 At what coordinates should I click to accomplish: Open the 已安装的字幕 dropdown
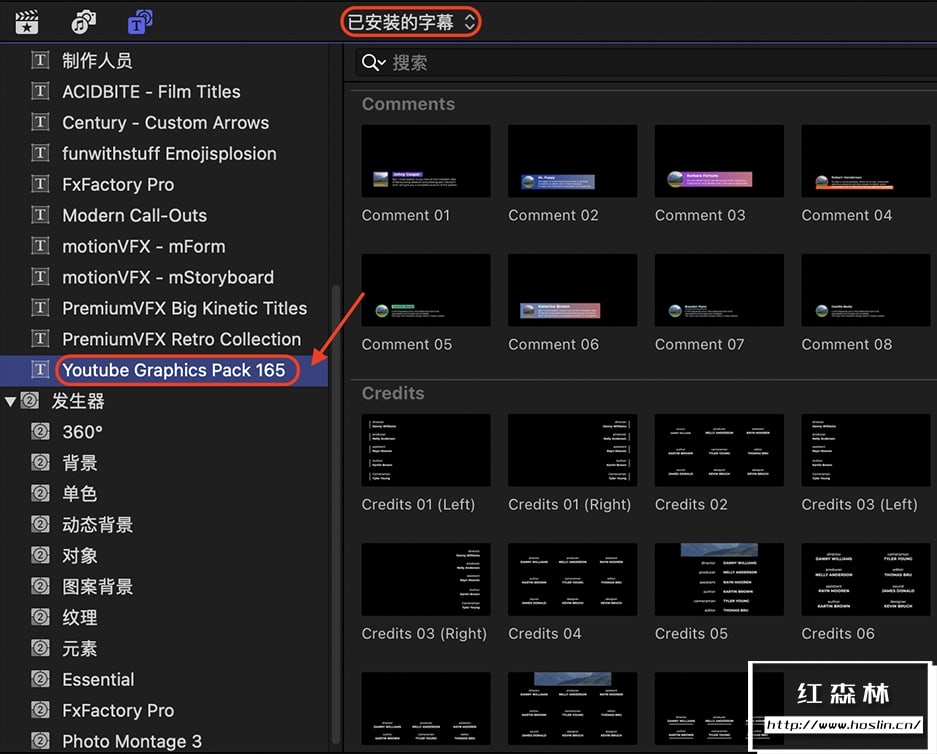411,23
